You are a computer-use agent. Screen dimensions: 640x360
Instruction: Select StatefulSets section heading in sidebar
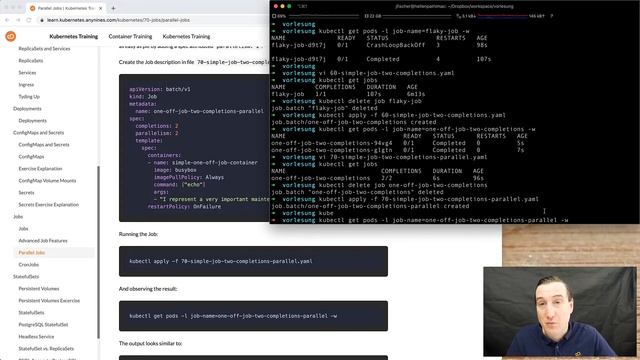[26, 277]
